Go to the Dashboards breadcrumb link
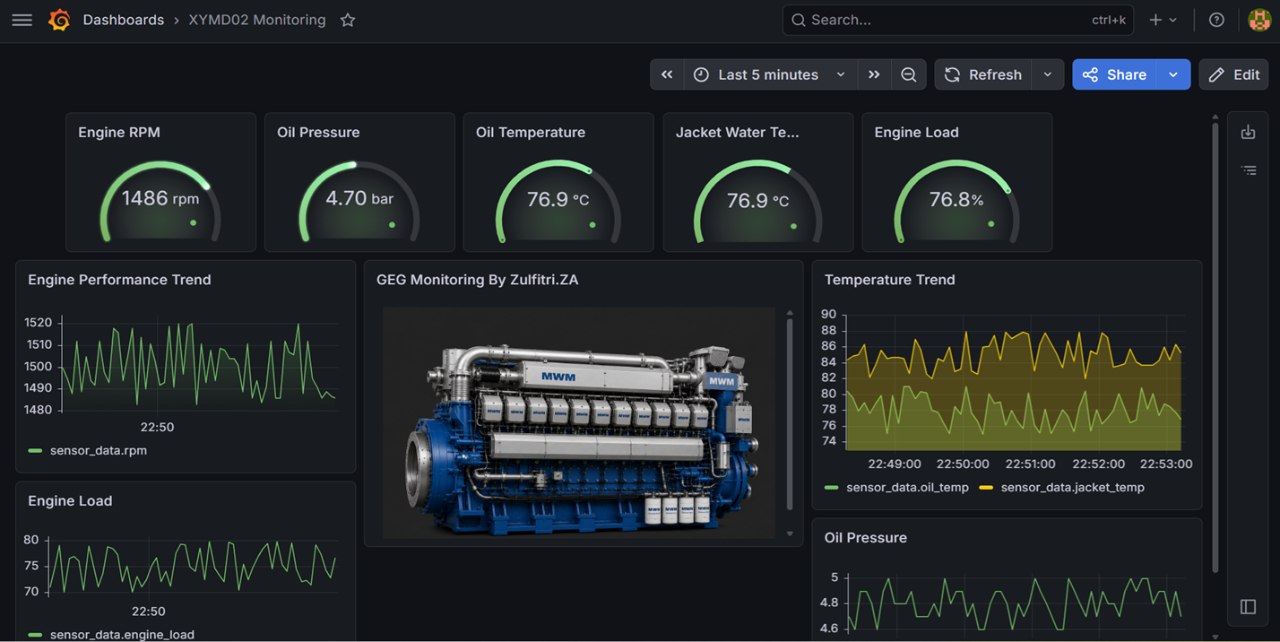This screenshot has width=1280, height=642. point(123,20)
